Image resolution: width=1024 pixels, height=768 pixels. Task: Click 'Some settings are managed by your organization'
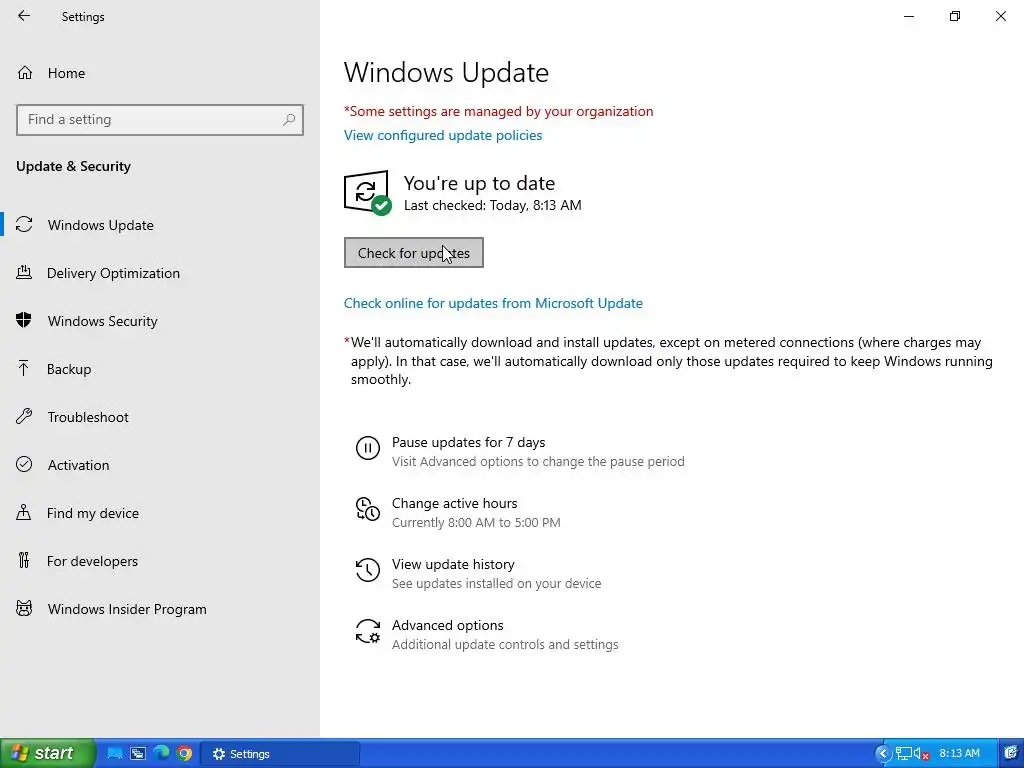click(x=498, y=111)
